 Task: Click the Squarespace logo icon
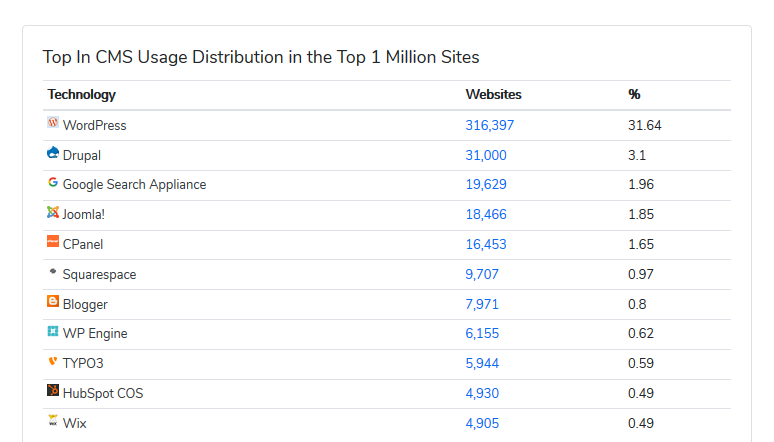[x=53, y=272]
